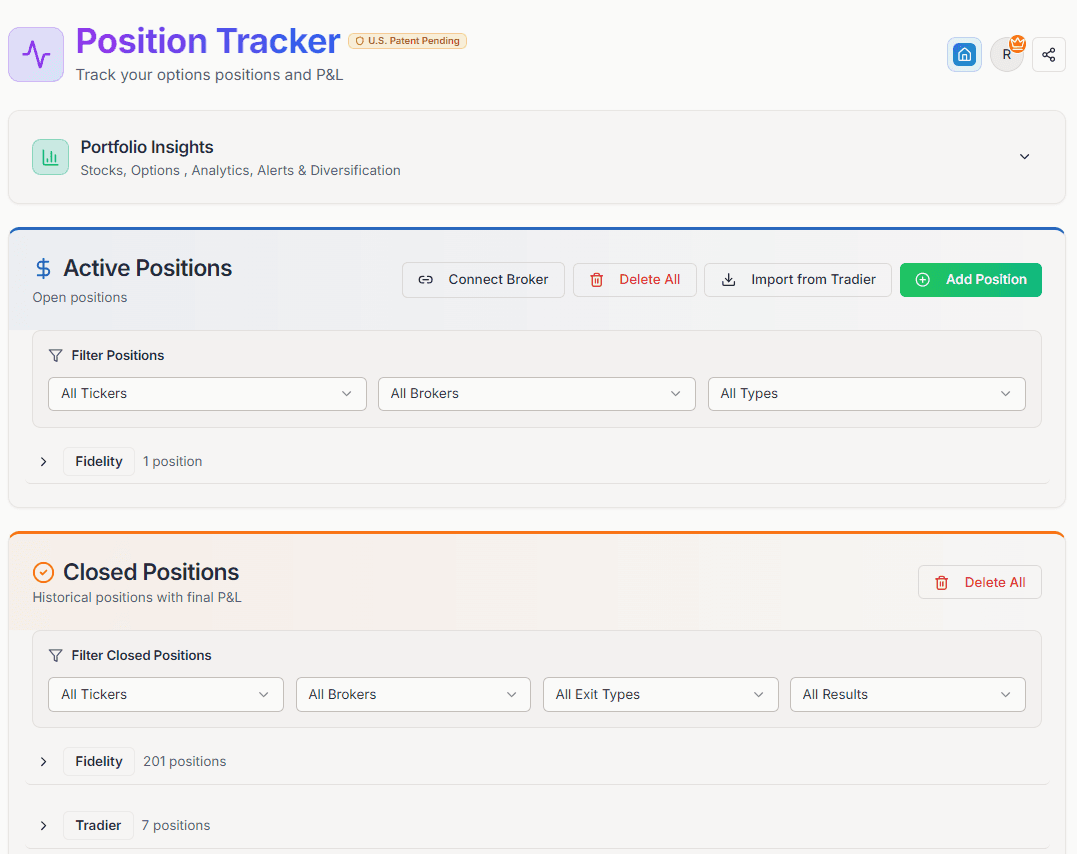Image resolution: width=1077 pixels, height=854 pixels.
Task: Click the checkmark icon beside Closed Positions
Action: [43, 572]
